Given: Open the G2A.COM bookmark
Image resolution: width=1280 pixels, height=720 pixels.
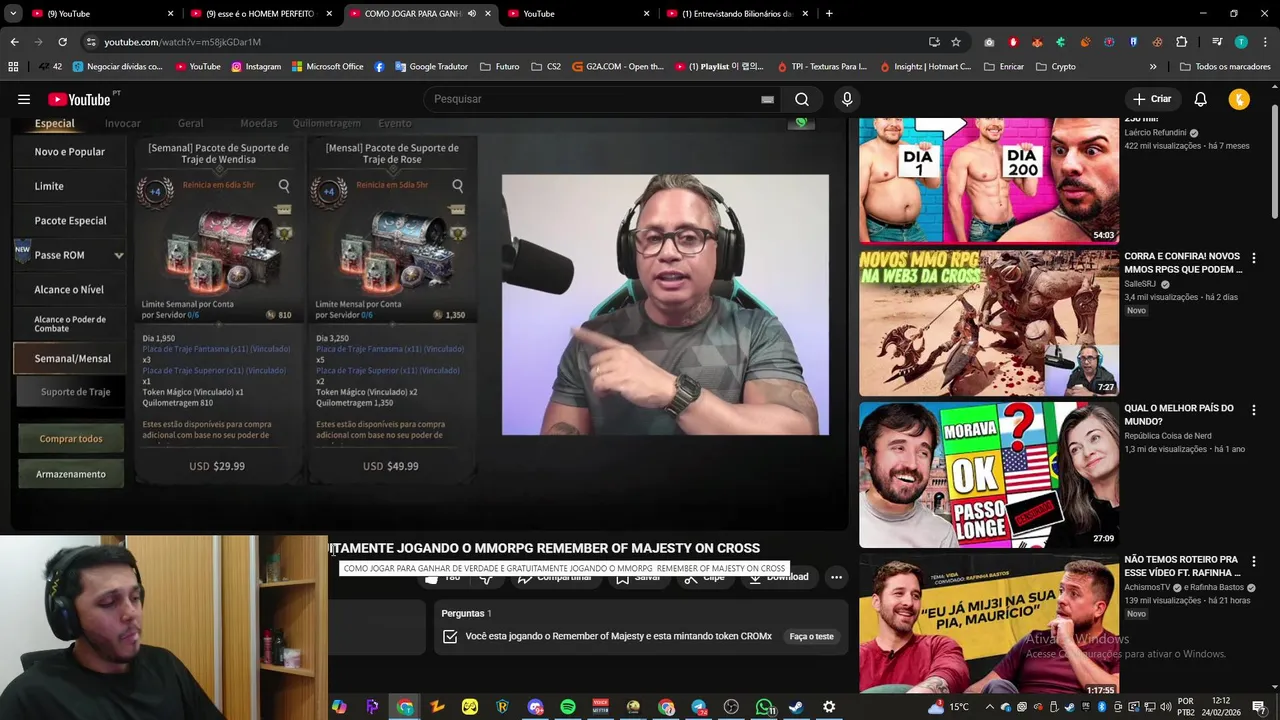Looking at the screenshot, I should (617, 67).
